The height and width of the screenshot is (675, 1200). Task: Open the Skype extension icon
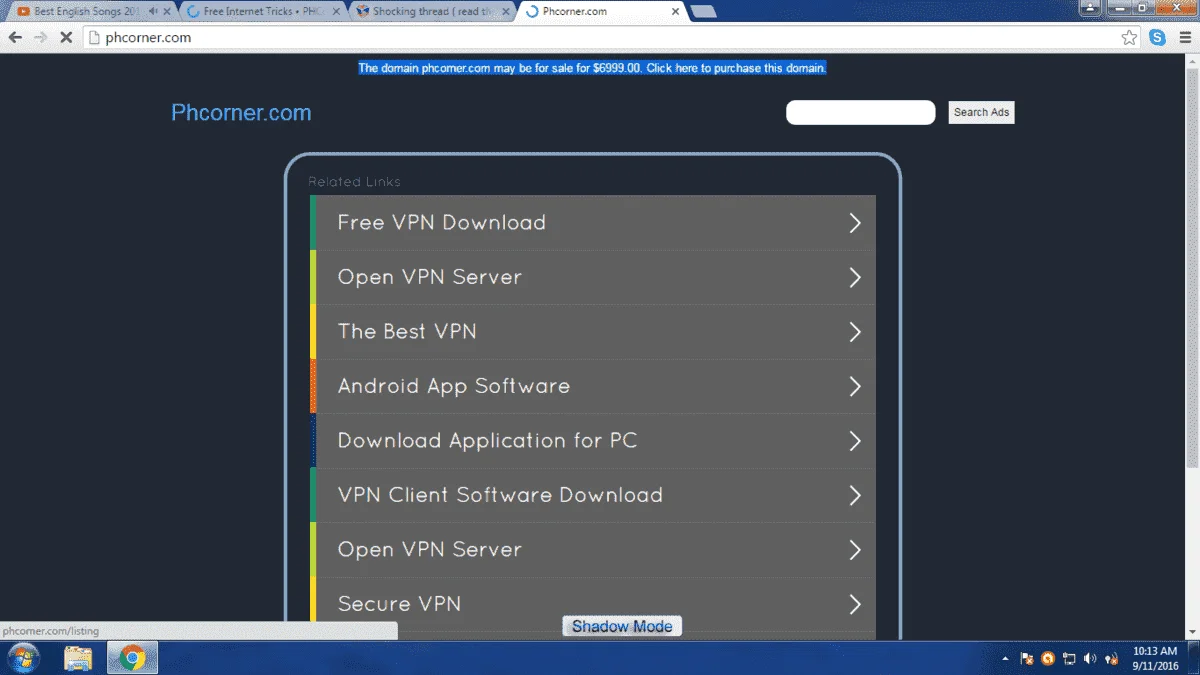(1157, 37)
